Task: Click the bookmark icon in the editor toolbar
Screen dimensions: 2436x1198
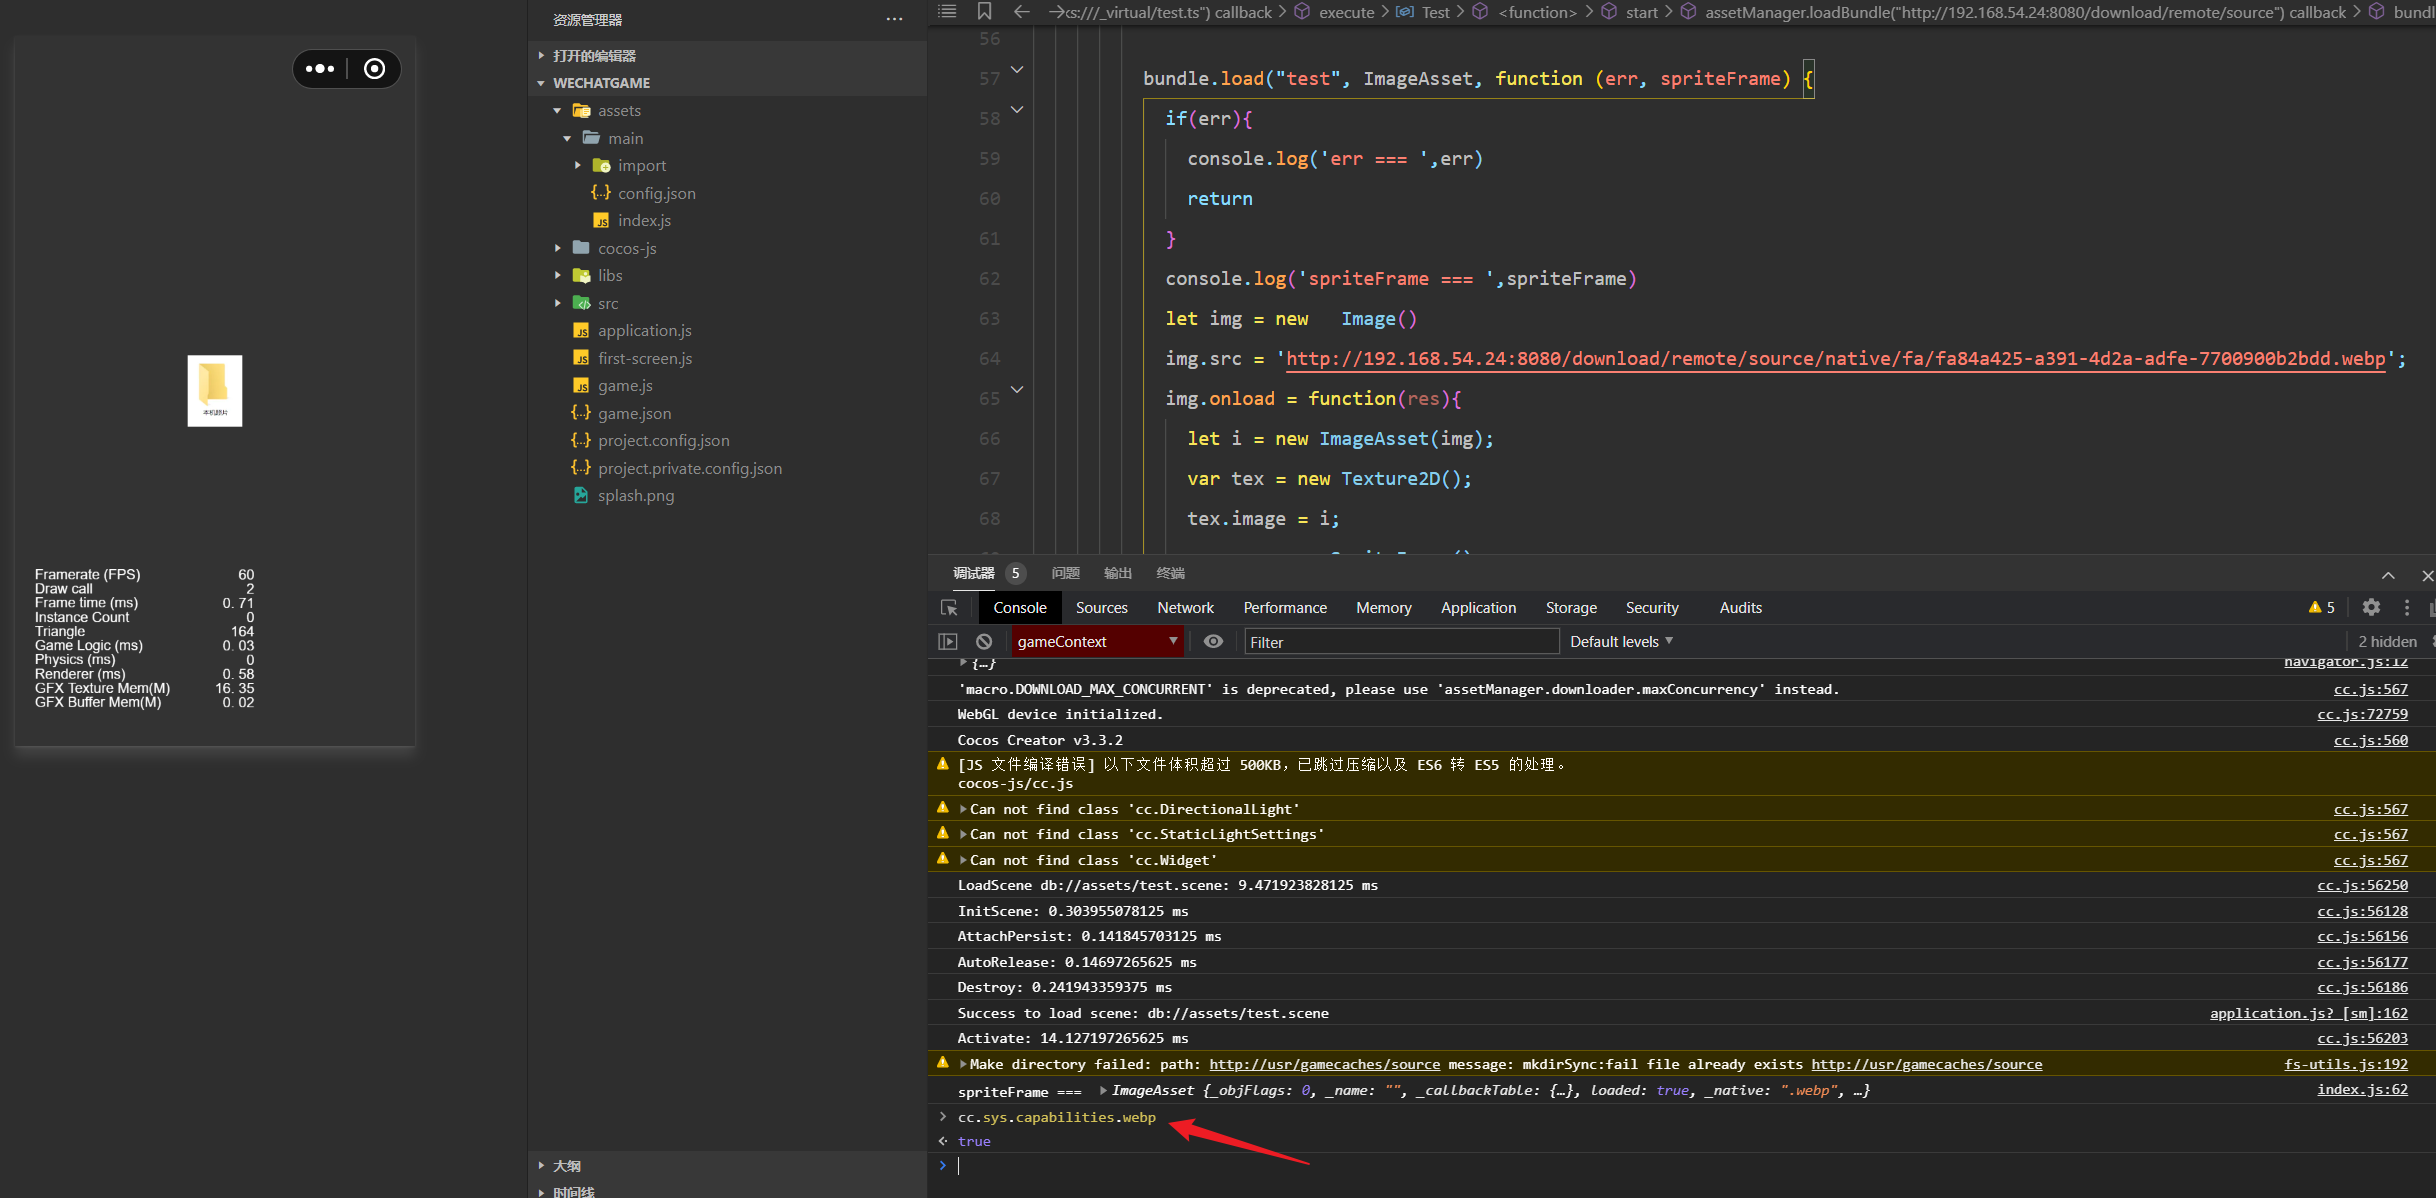Action: [984, 11]
